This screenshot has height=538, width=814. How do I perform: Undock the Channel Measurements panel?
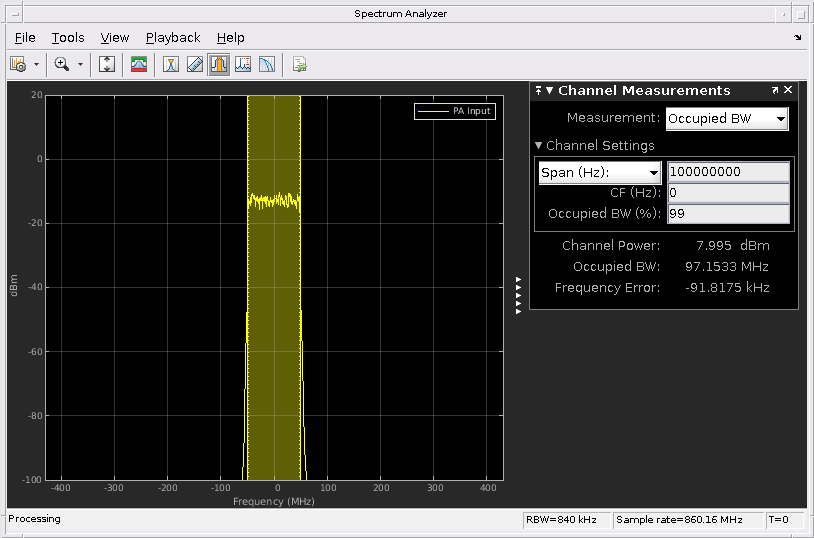point(775,90)
